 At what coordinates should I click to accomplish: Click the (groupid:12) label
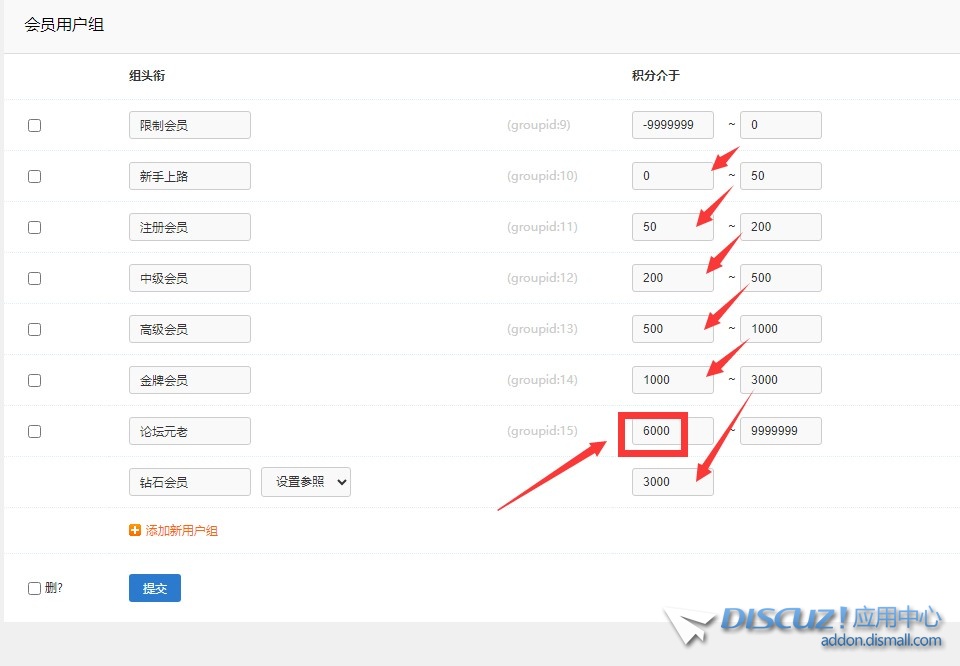point(542,278)
